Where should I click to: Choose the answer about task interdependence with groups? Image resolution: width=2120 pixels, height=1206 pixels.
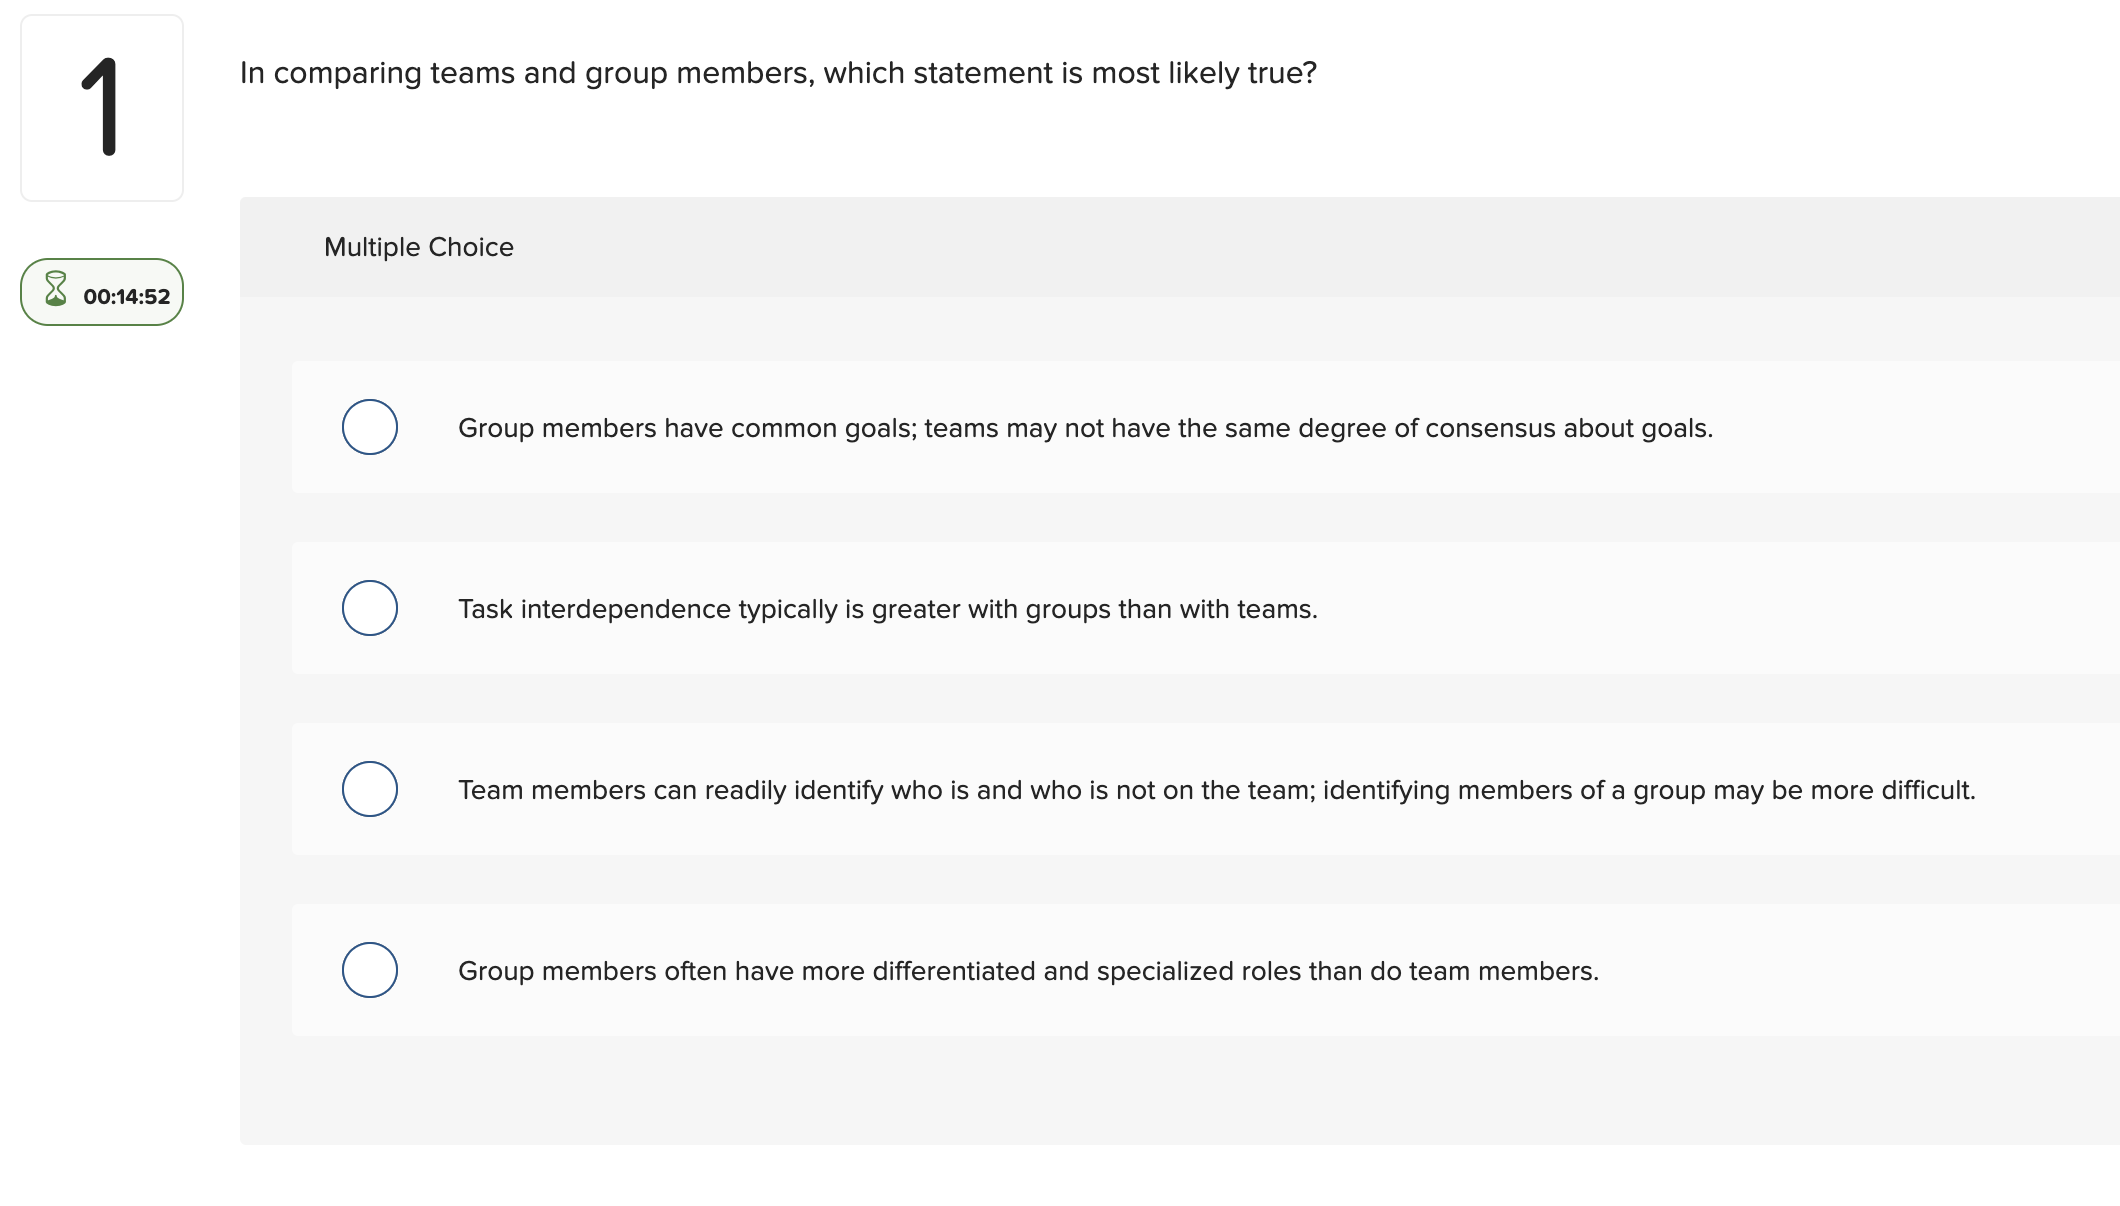pyautogui.click(x=887, y=608)
